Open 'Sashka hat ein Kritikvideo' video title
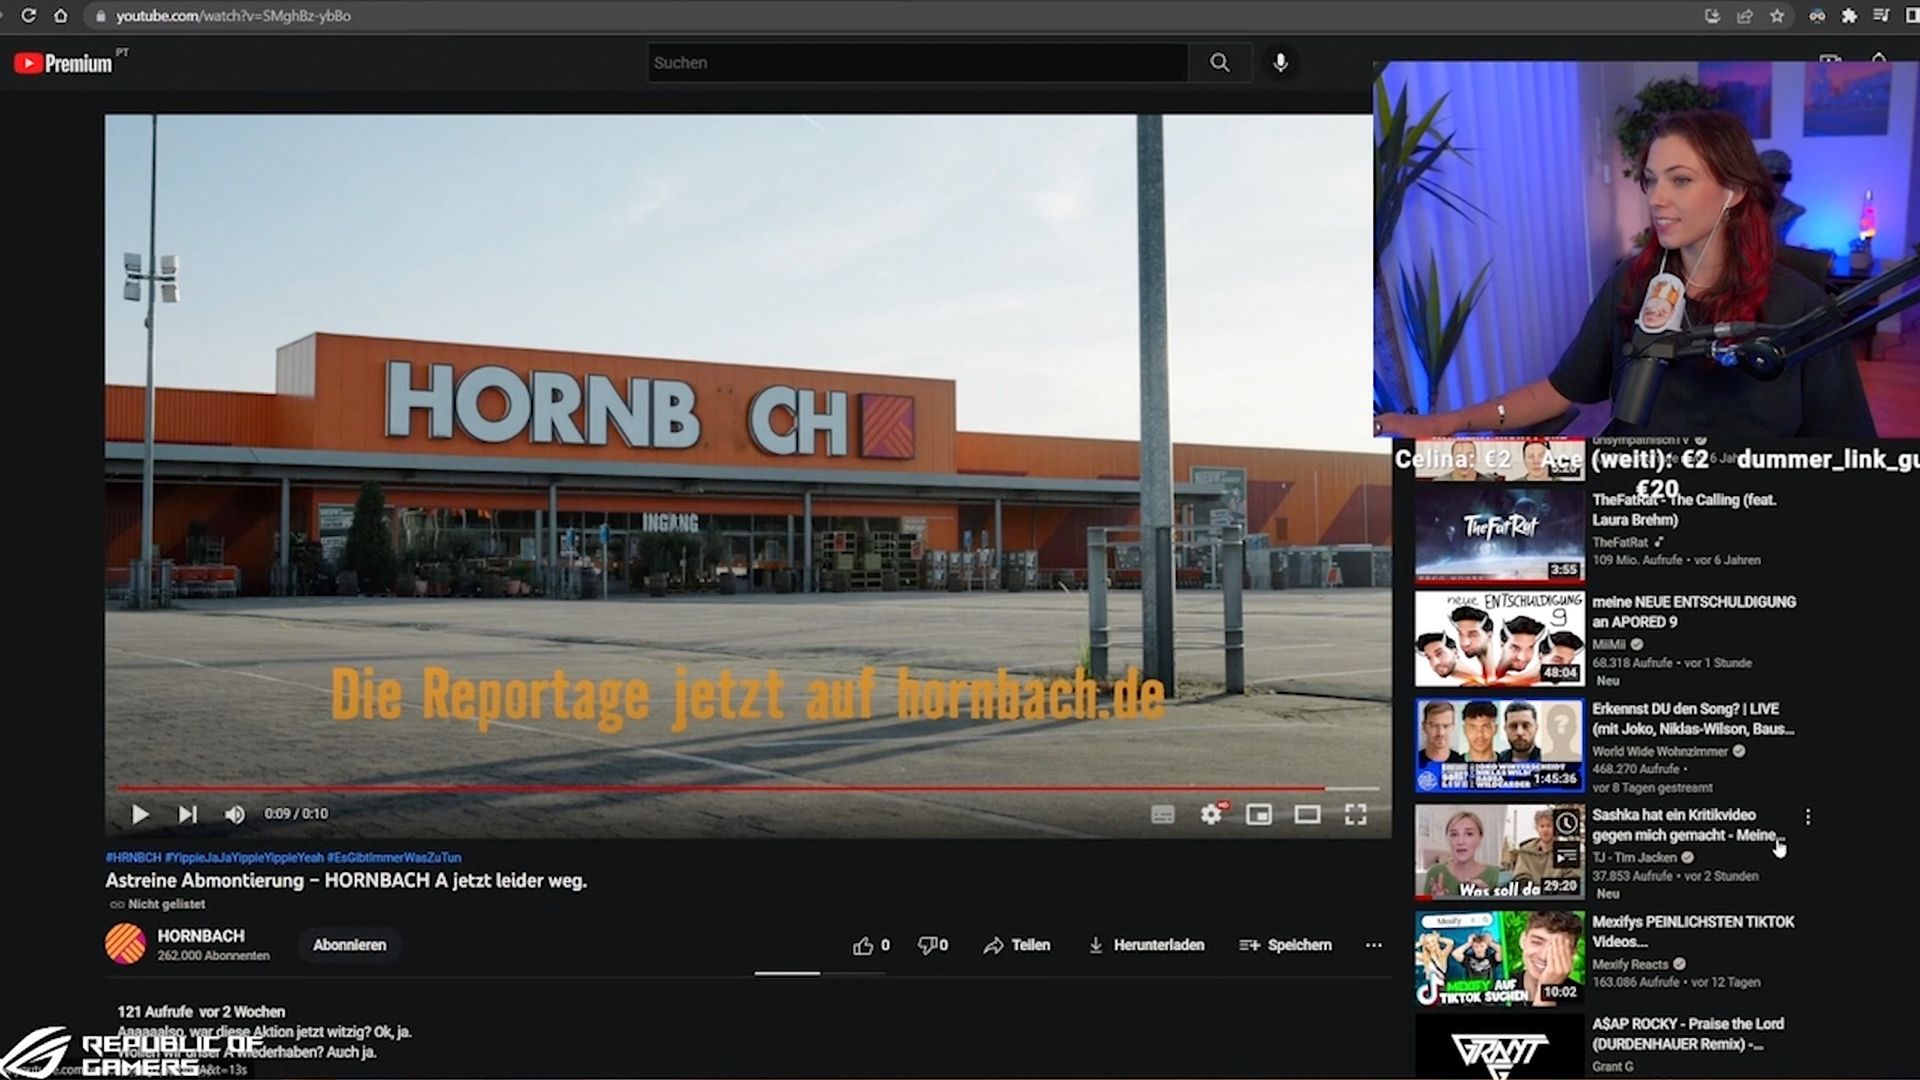Image resolution: width=1920 pixels, height=1080 pixels. 1688,825
